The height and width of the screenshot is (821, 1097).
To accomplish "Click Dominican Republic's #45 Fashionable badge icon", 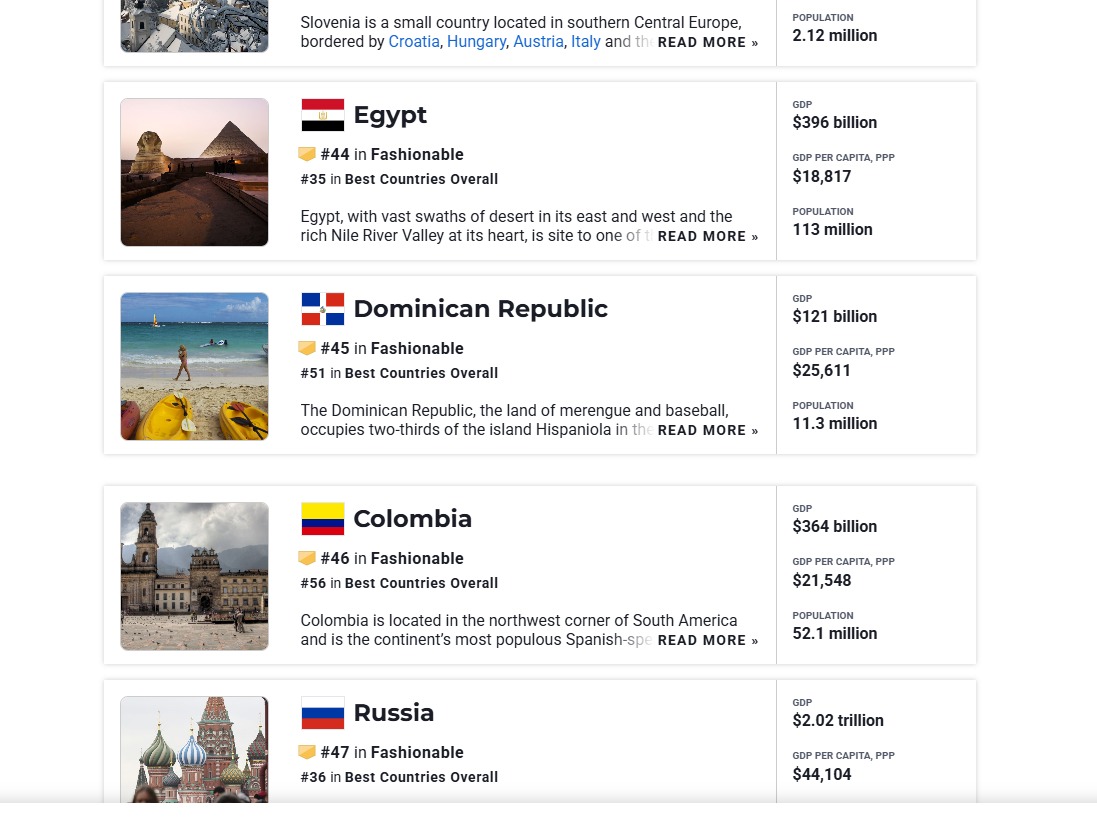I will point(307,348).
